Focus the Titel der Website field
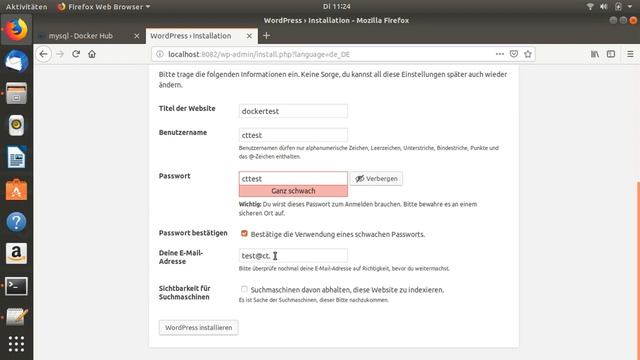This screenshot has width=640, height=360. pos(293,111)
